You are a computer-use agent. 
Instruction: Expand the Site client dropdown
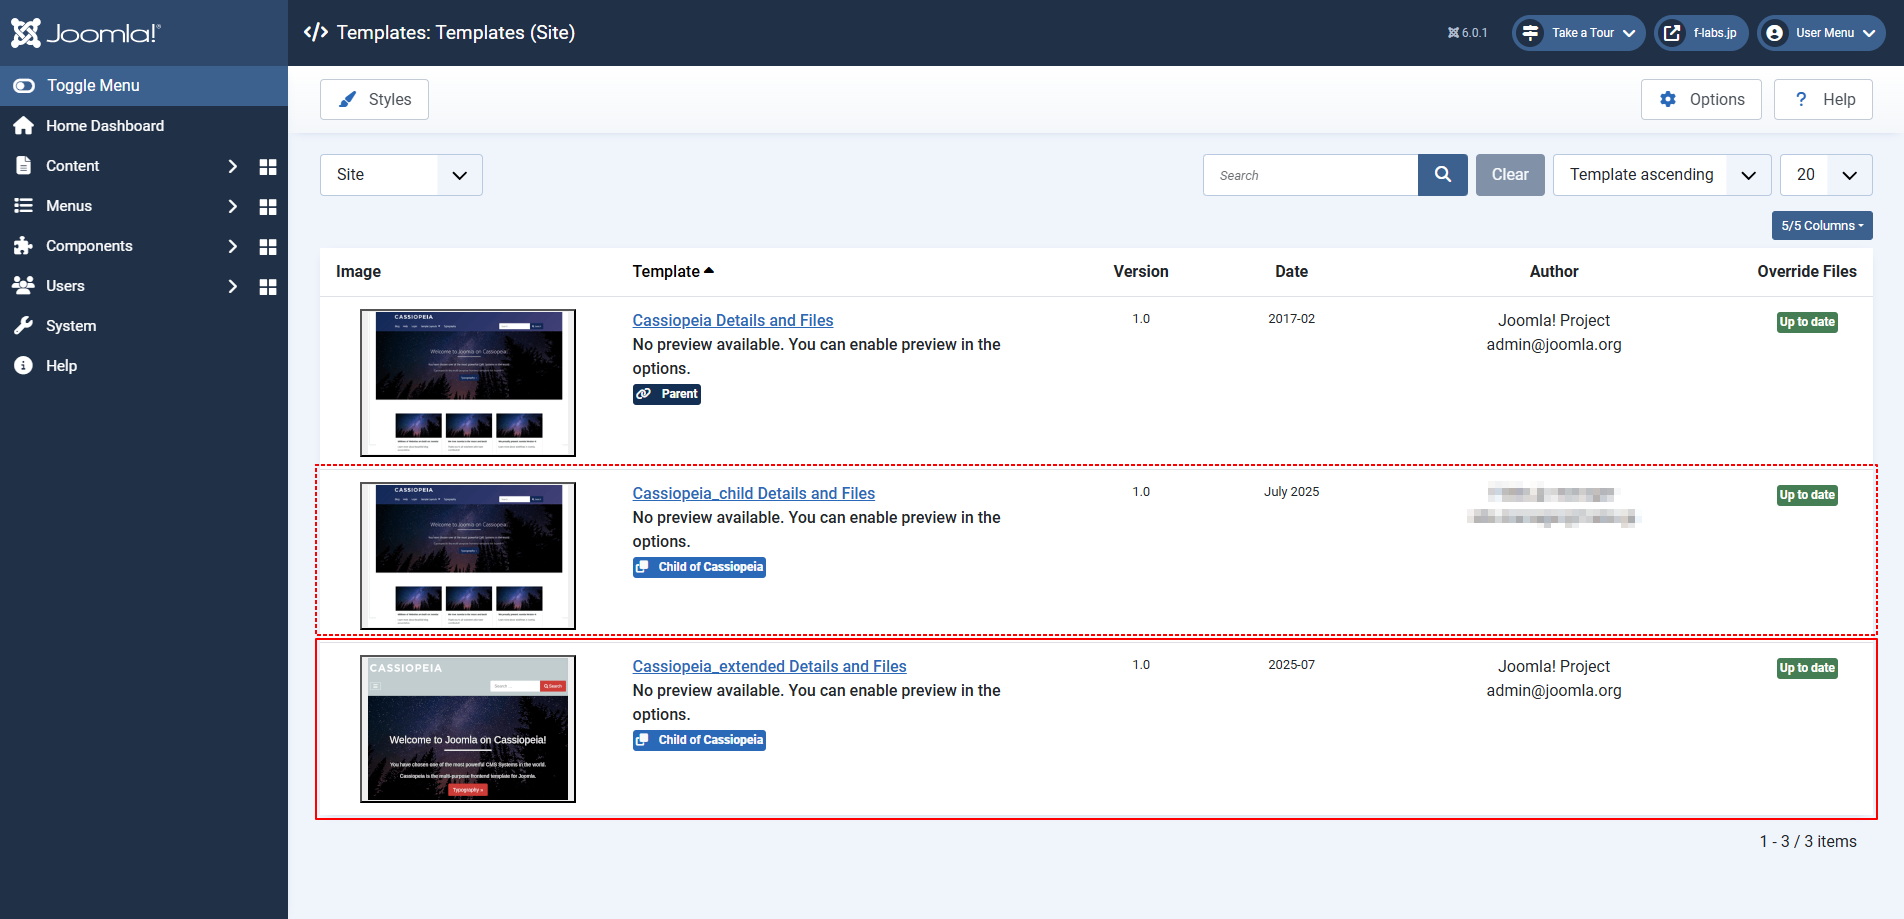401,175
